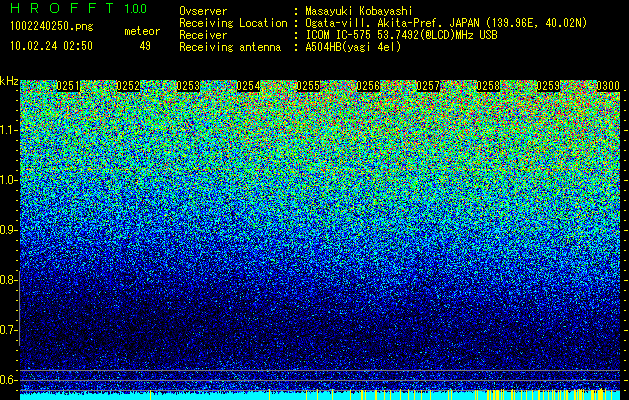Viewport: 629px width, 400px height.
Task: Click the 0252 time marker
Action: pyautogui.click(x=128, y=86)
